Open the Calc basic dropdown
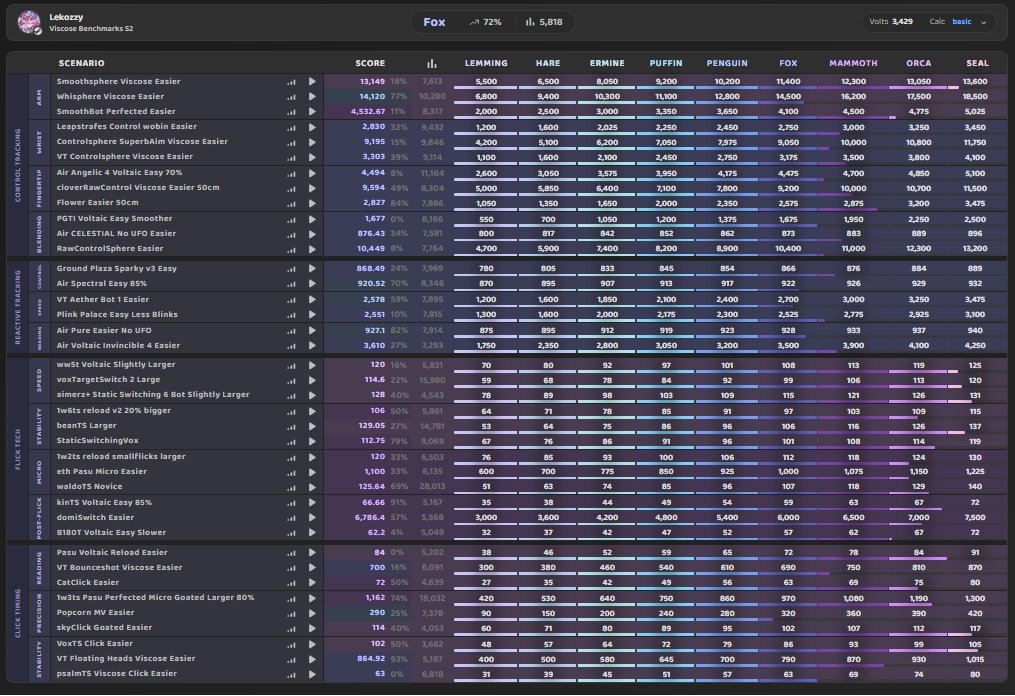The height and width of the screenshot is (696, 1015). 958,22
